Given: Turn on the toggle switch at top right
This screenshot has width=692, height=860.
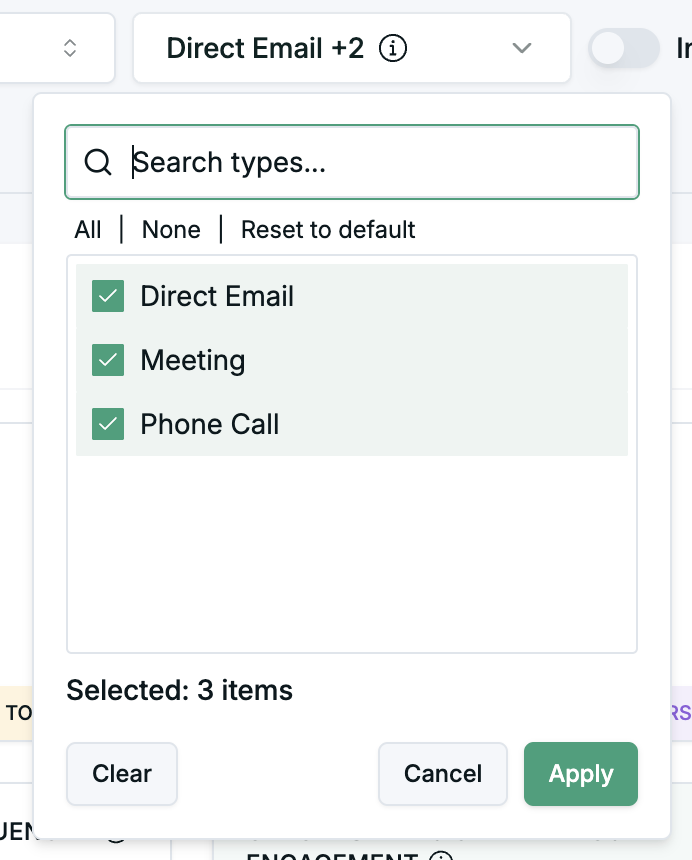Looking at the screenshot, I should 624,48.
